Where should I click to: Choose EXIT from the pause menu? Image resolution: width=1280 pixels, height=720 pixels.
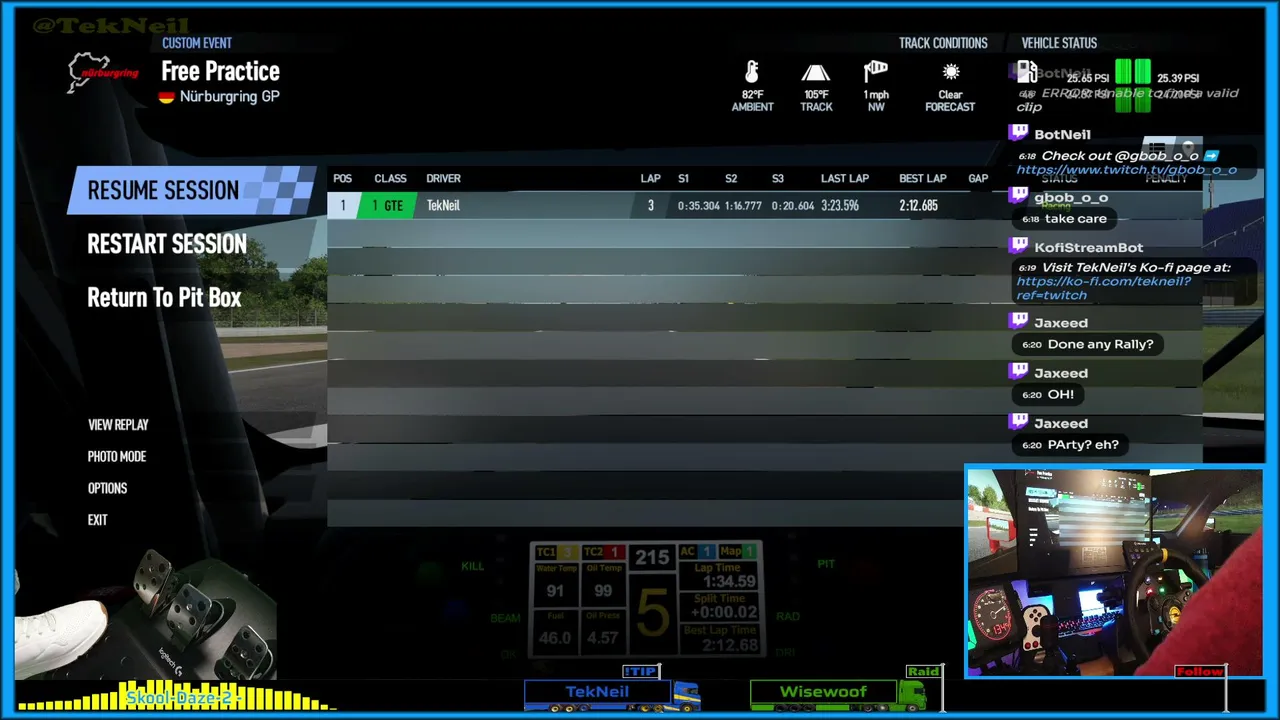(x=97, y=520)
